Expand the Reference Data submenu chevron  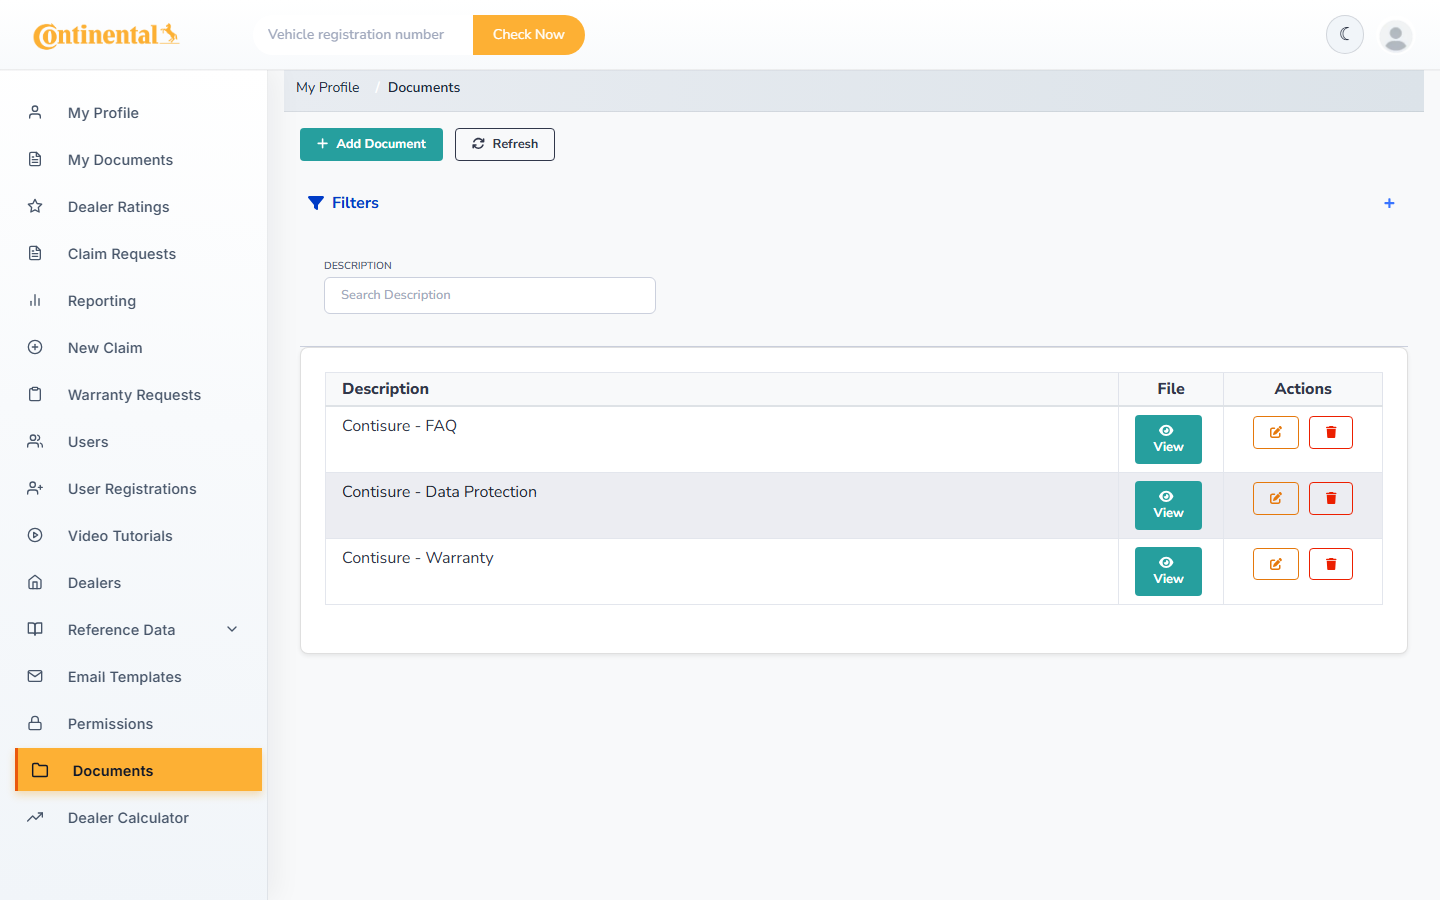pyautogui.click(x=232, y=629)
